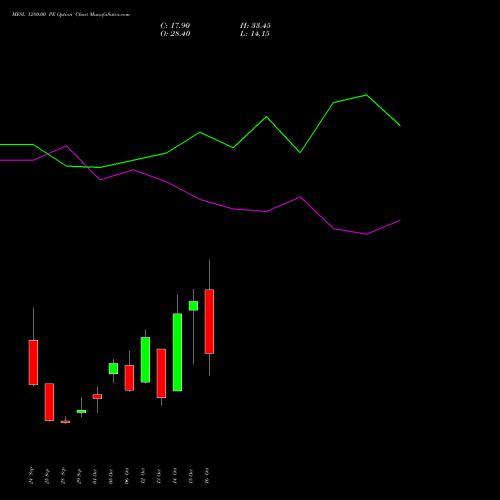Screen dimensions: 500x500
Task: Click the 28 Sep date label
Action: pos(63,476)
